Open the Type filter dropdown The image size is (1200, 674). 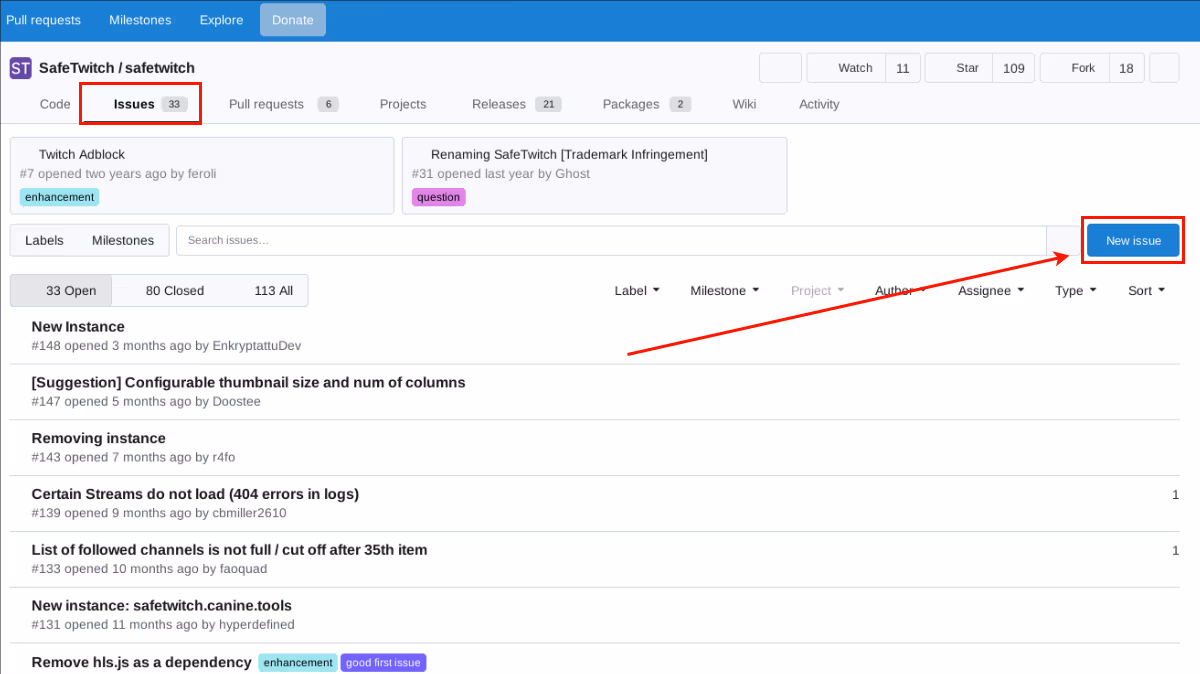pos(1075,290)
